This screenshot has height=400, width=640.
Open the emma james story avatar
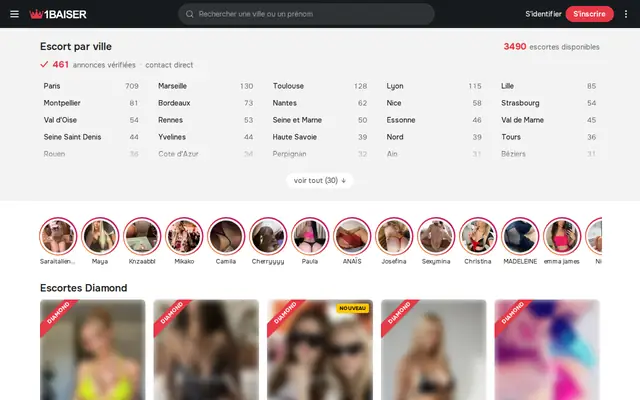click(x=562, y=236)
